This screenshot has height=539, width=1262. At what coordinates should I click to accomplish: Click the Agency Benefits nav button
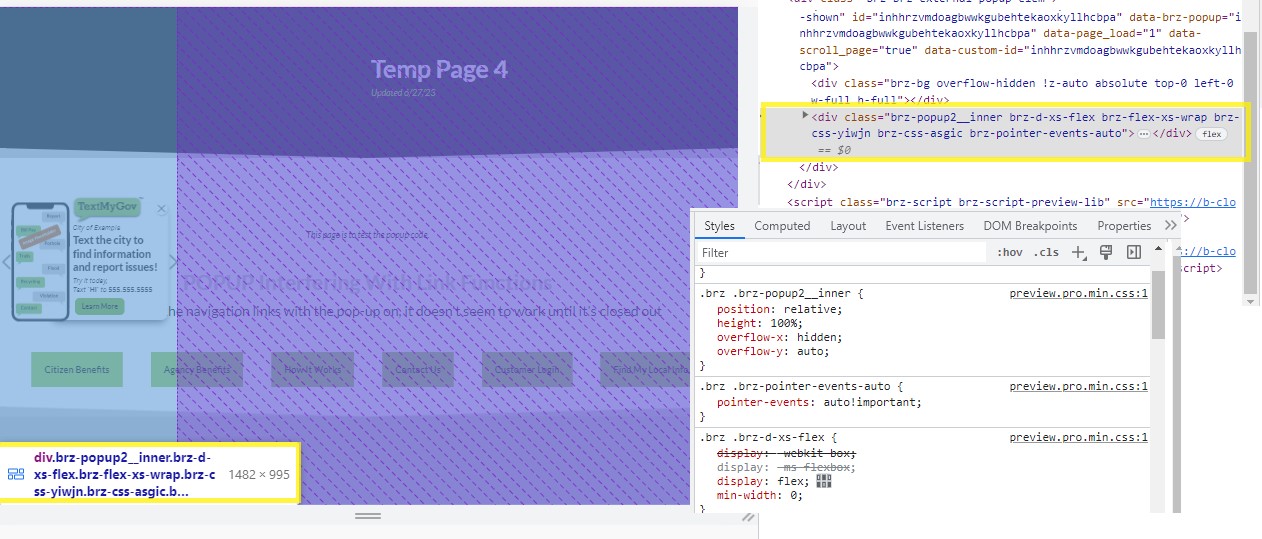[x=197, y=369]
